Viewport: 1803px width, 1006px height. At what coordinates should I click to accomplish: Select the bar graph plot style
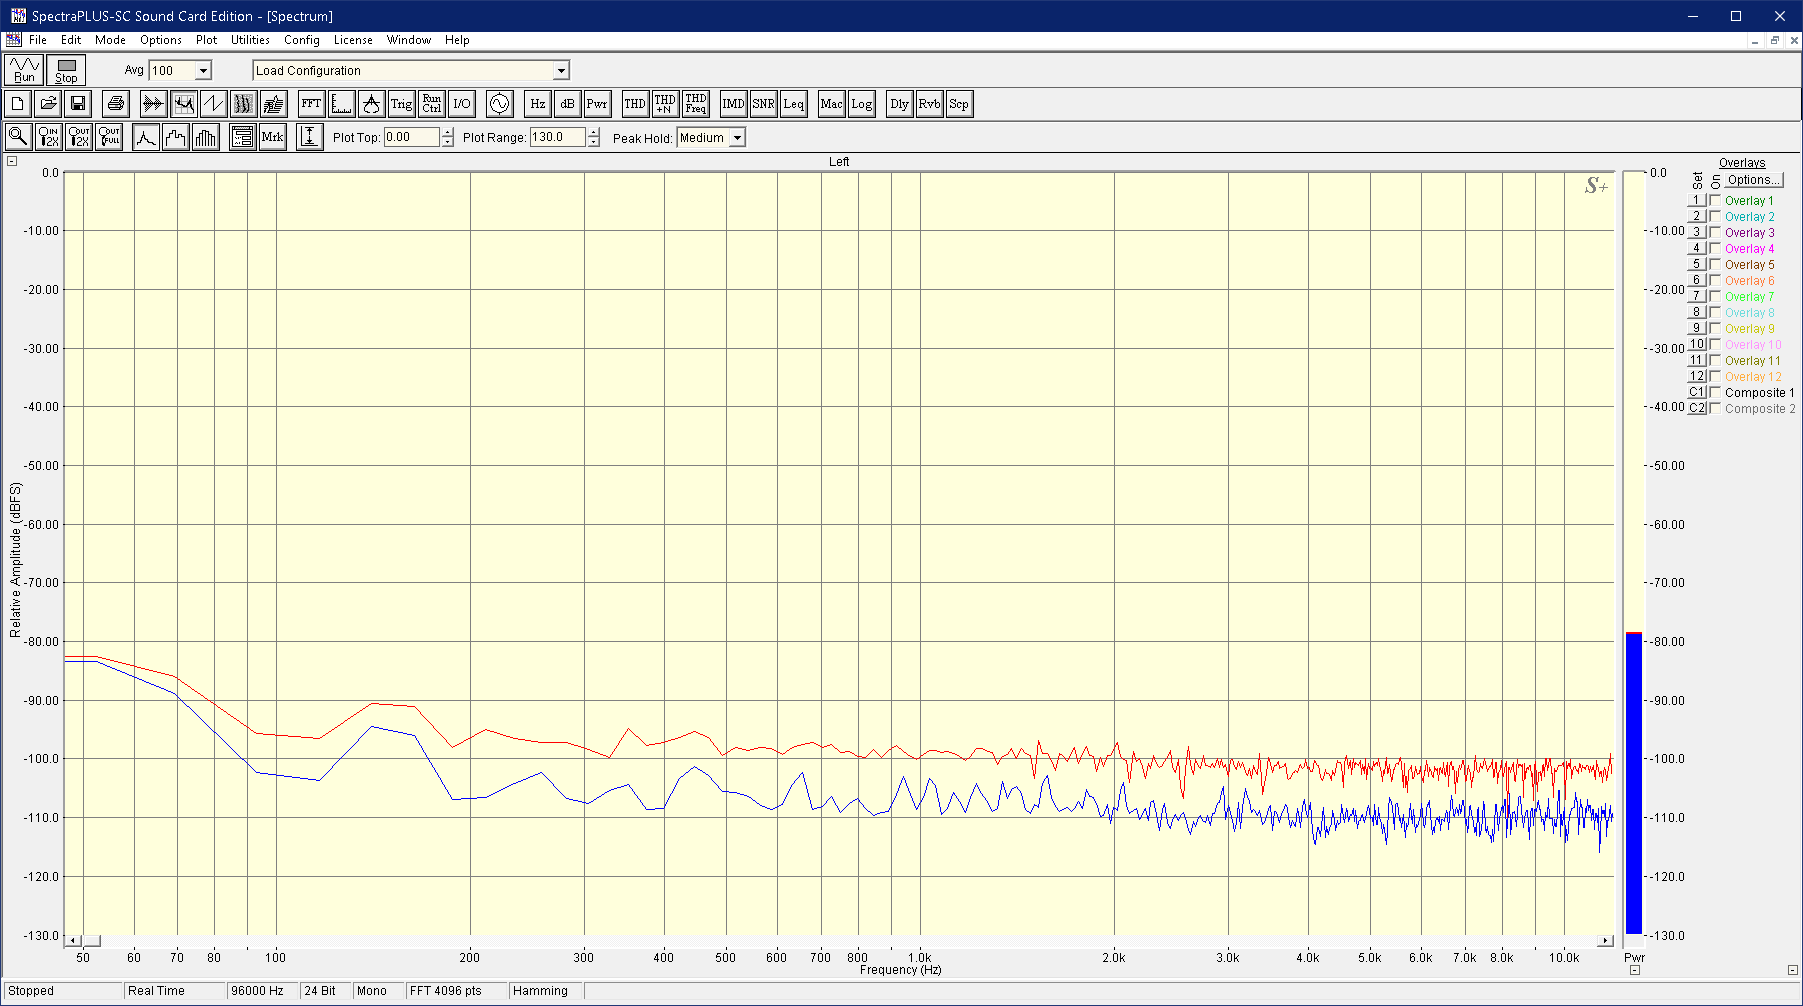click(205, 137)
